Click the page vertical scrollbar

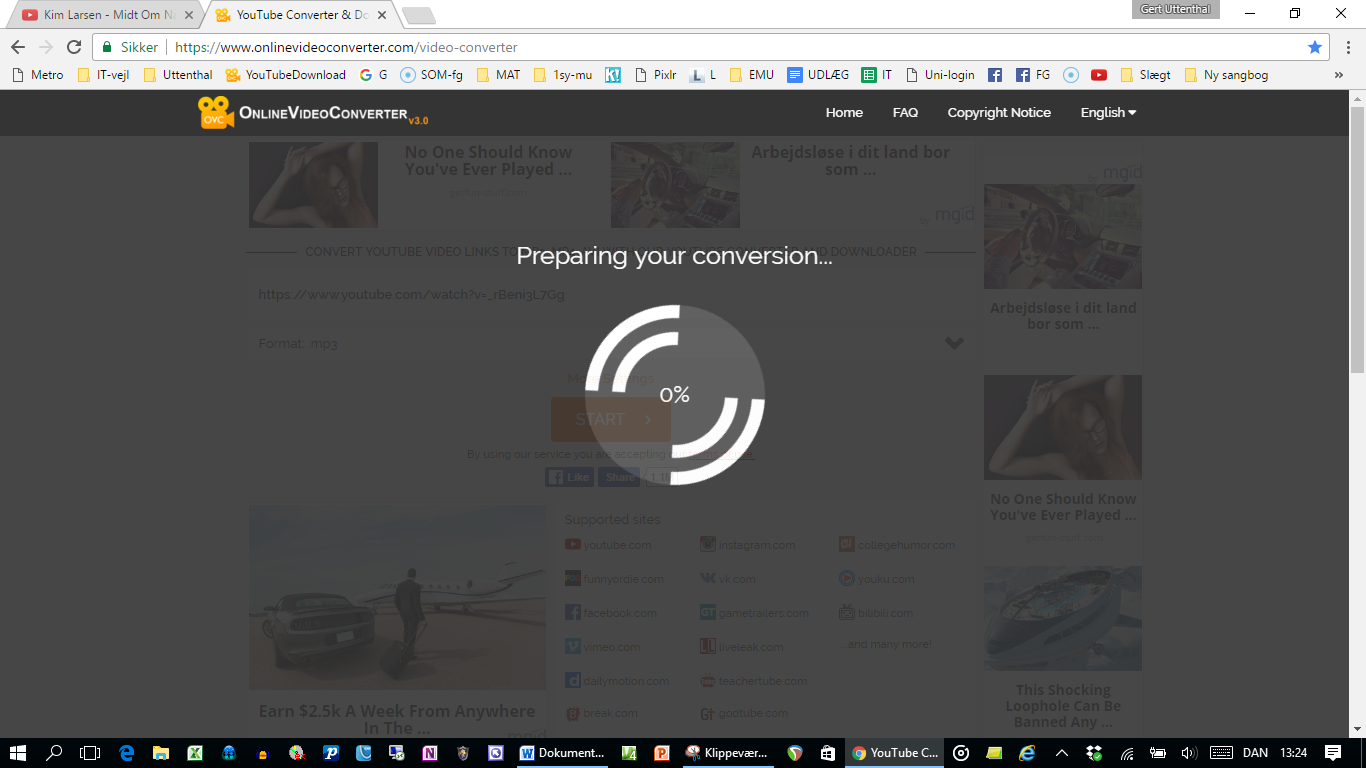pyautogui.click(x=1357, y=238)
